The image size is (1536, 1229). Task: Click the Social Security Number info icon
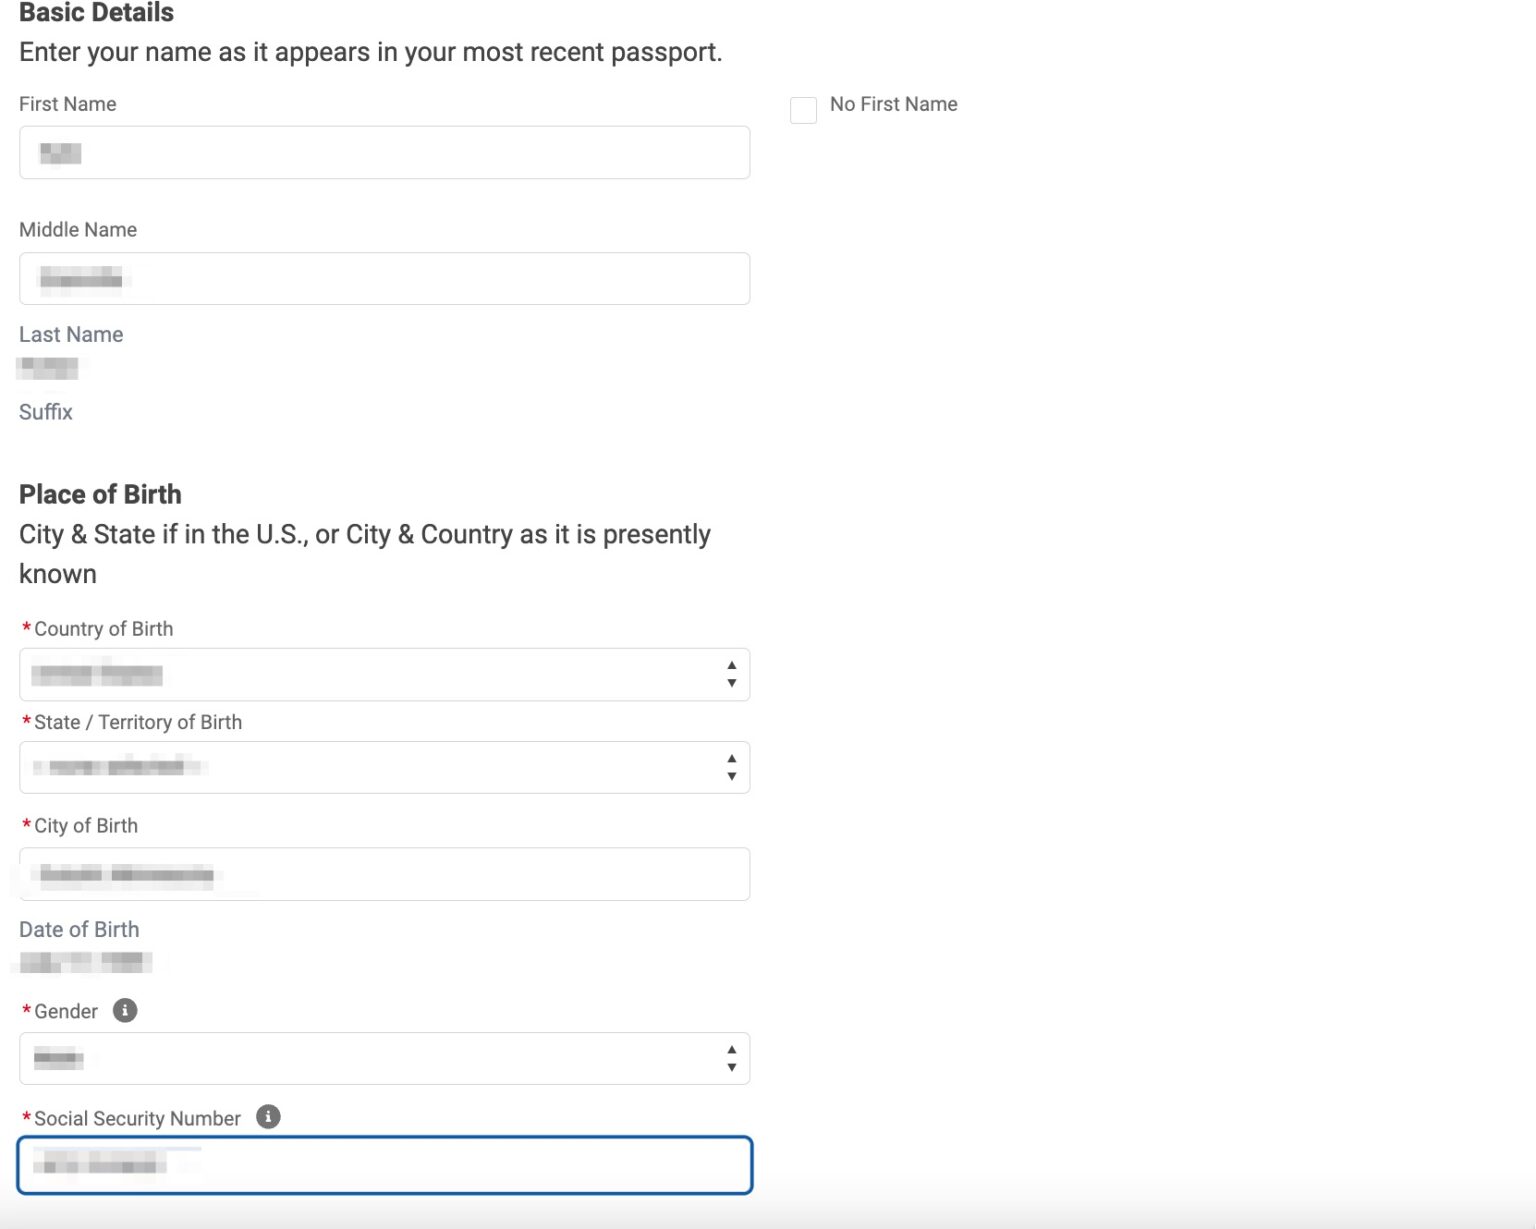click(x=267, y=1117)
